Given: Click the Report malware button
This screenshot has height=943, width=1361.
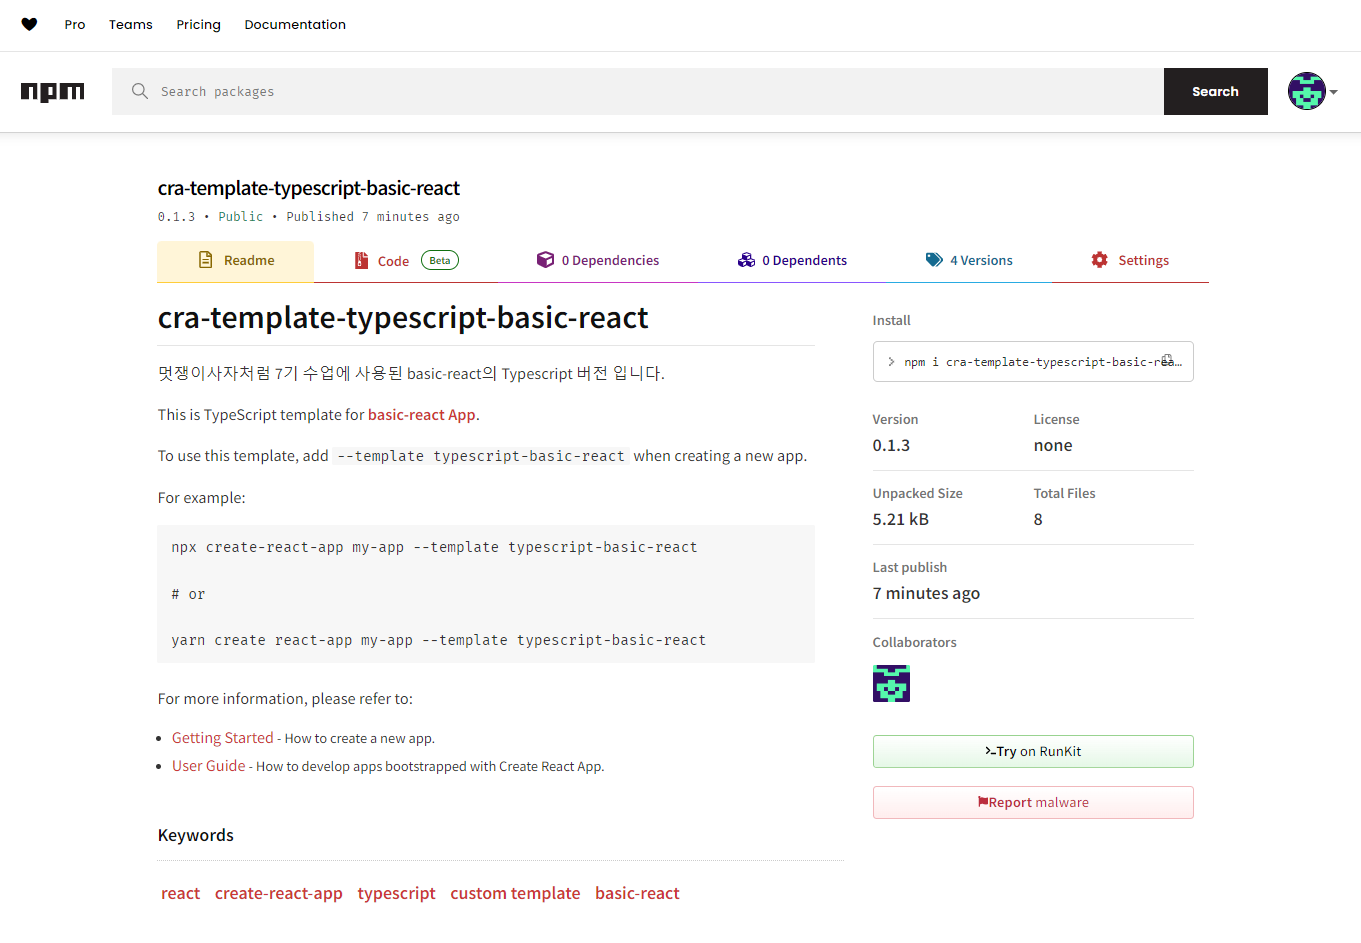Looking at the screenshot, I should [1033, 802].
